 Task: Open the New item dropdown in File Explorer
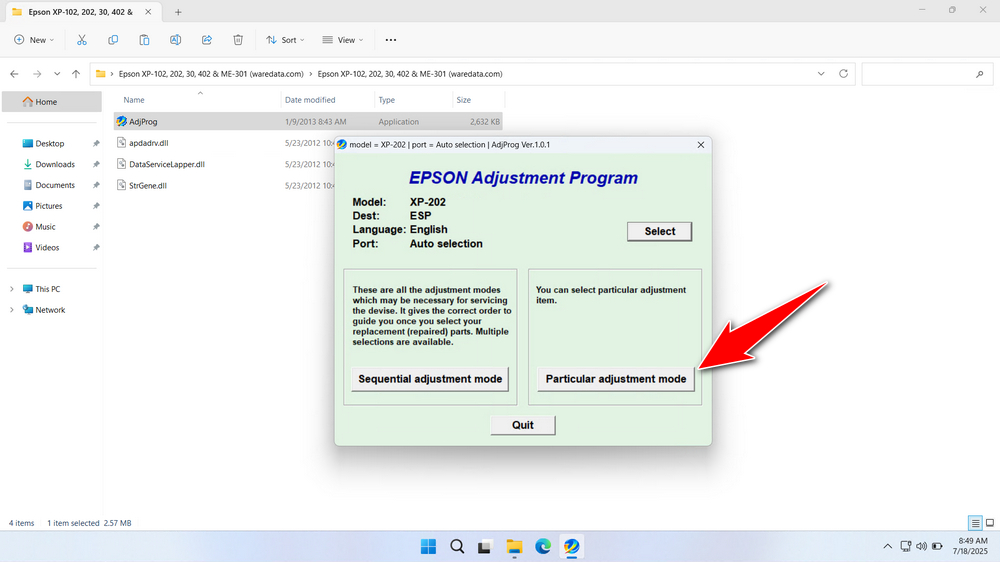(x=34, y=40)
